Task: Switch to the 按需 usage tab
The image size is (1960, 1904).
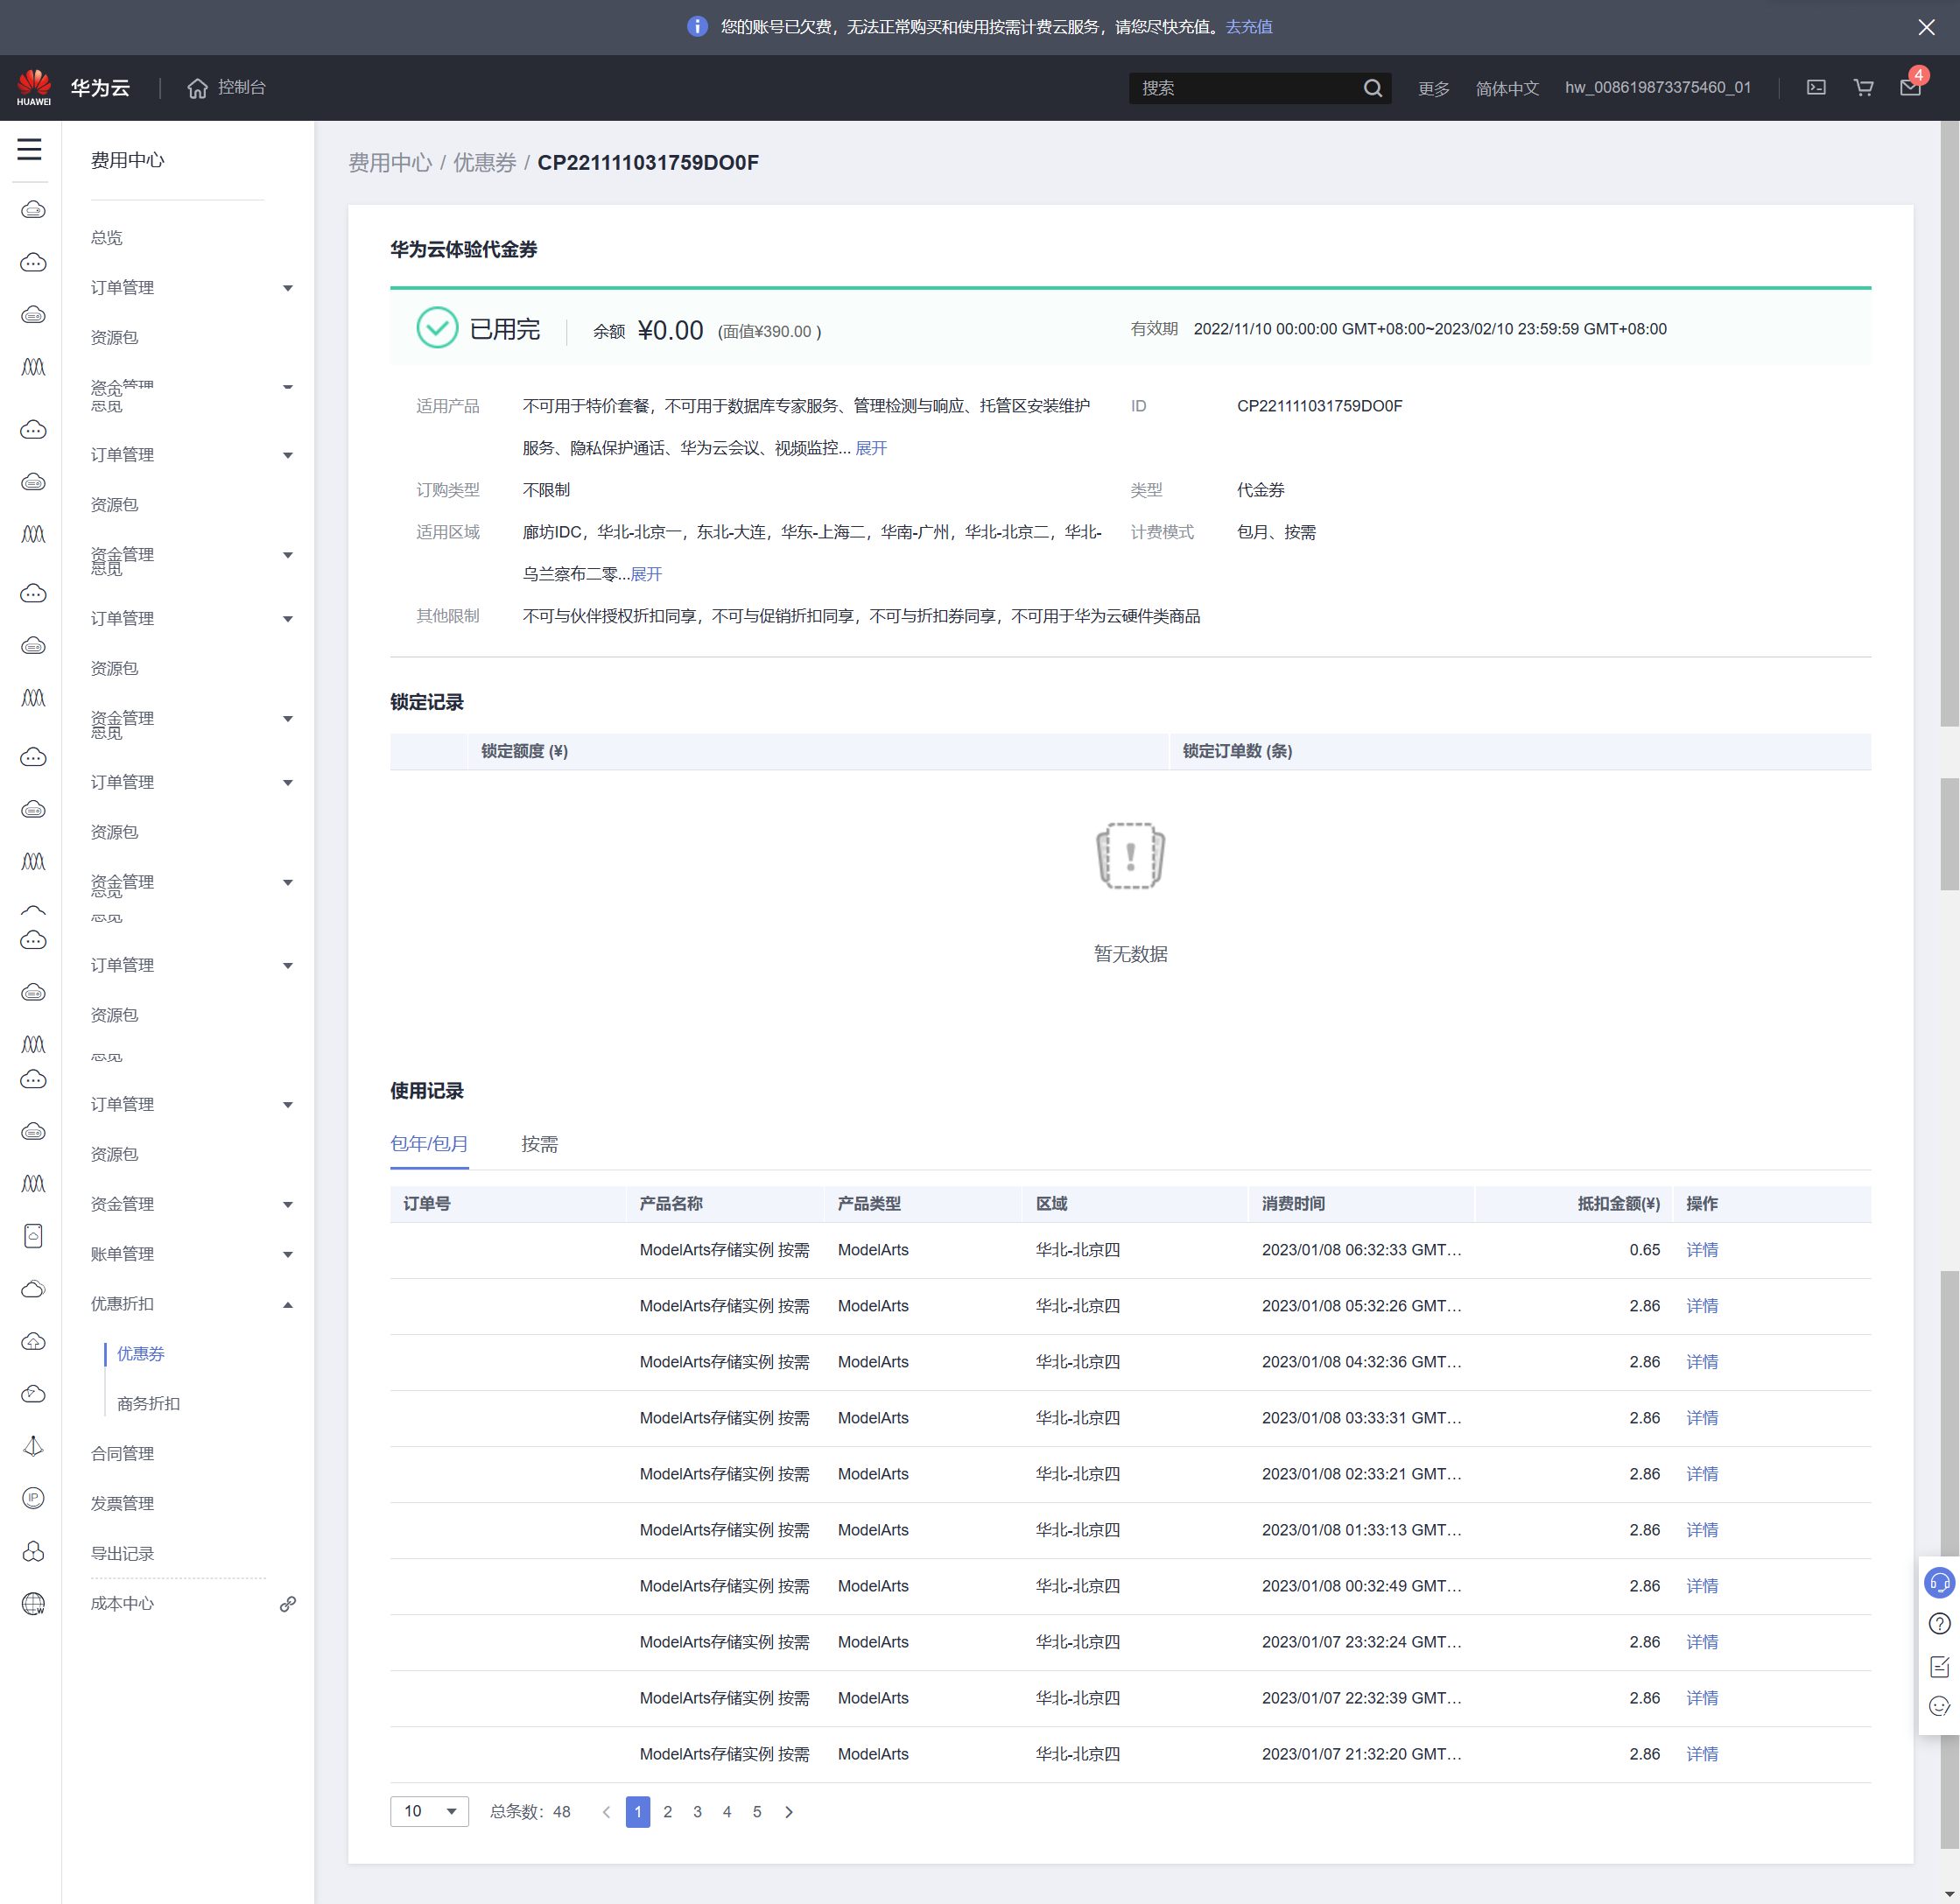Action: click(x=539, y=1144)
